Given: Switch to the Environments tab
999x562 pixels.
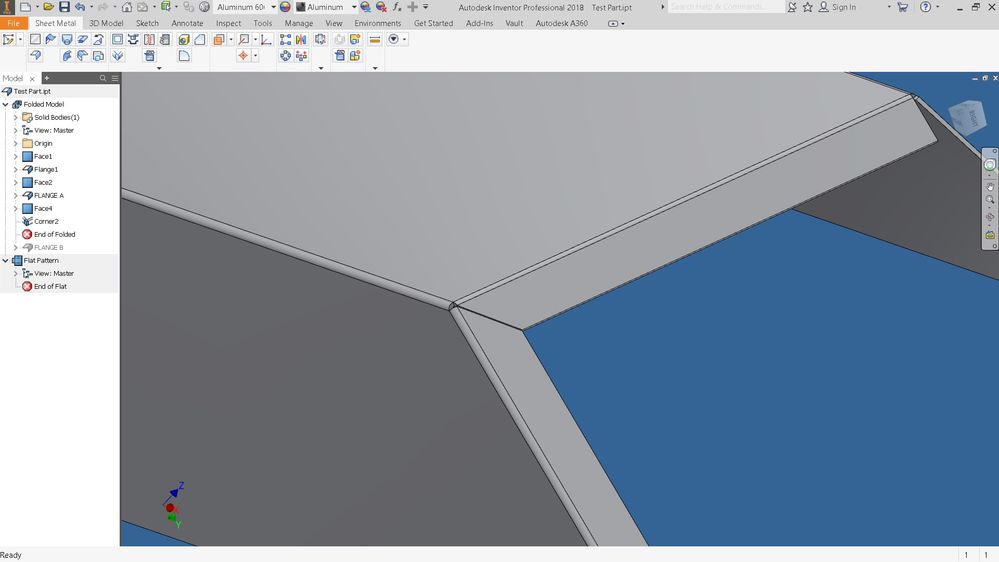Looking at the screenshot, I should pos(378,23).
